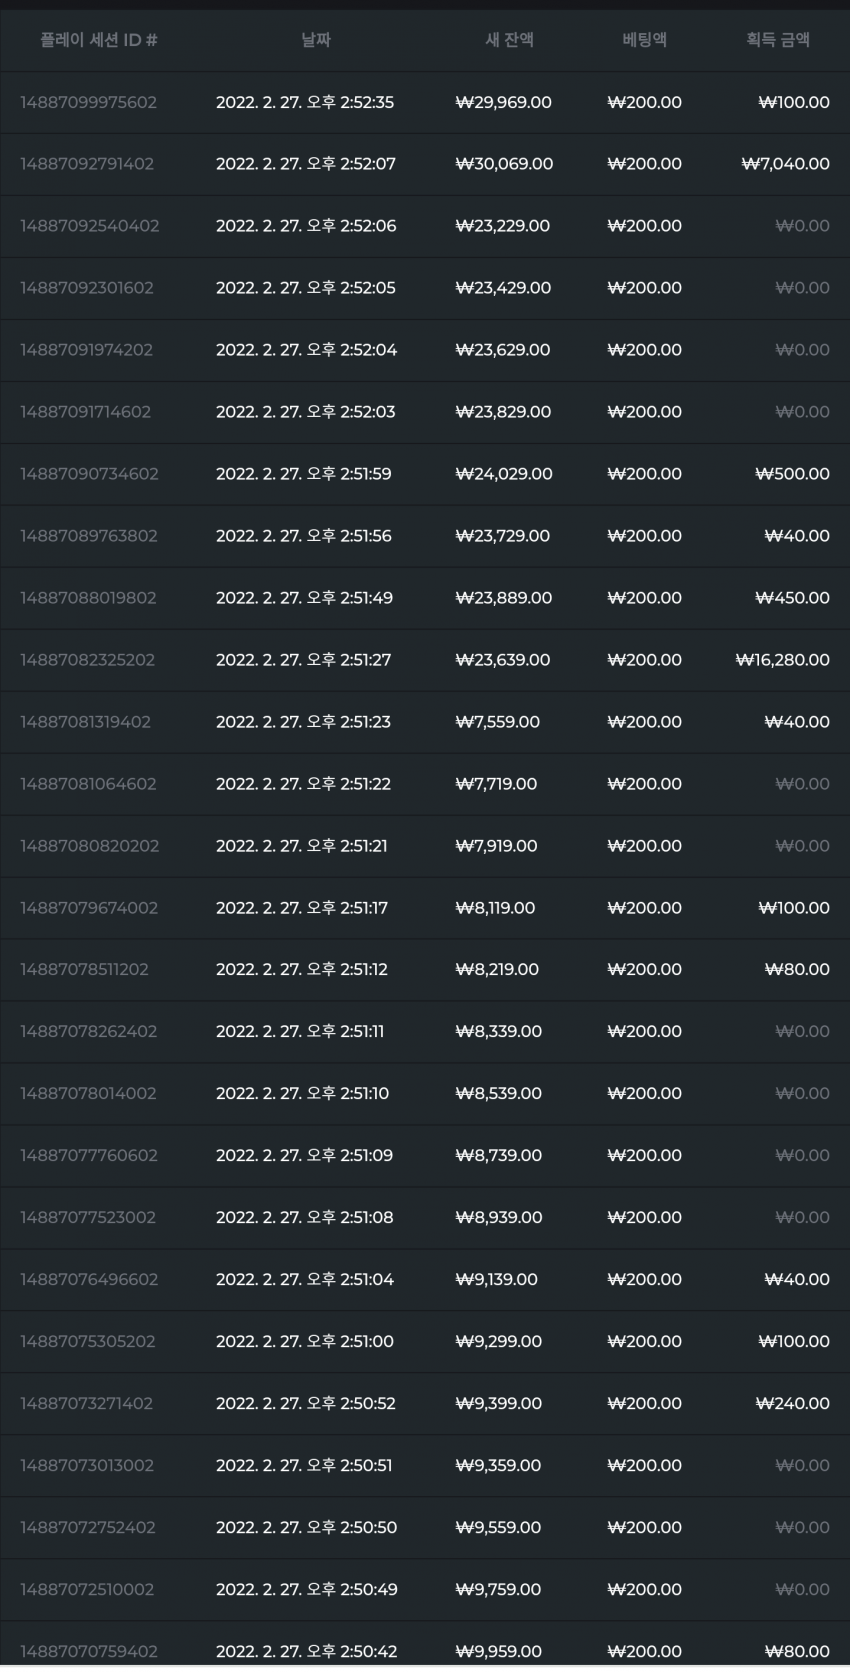Image resolution: width=850 pixels, height=1672 pixels.
Task: Click the ₩500.00 win amount
Action: 792,474
